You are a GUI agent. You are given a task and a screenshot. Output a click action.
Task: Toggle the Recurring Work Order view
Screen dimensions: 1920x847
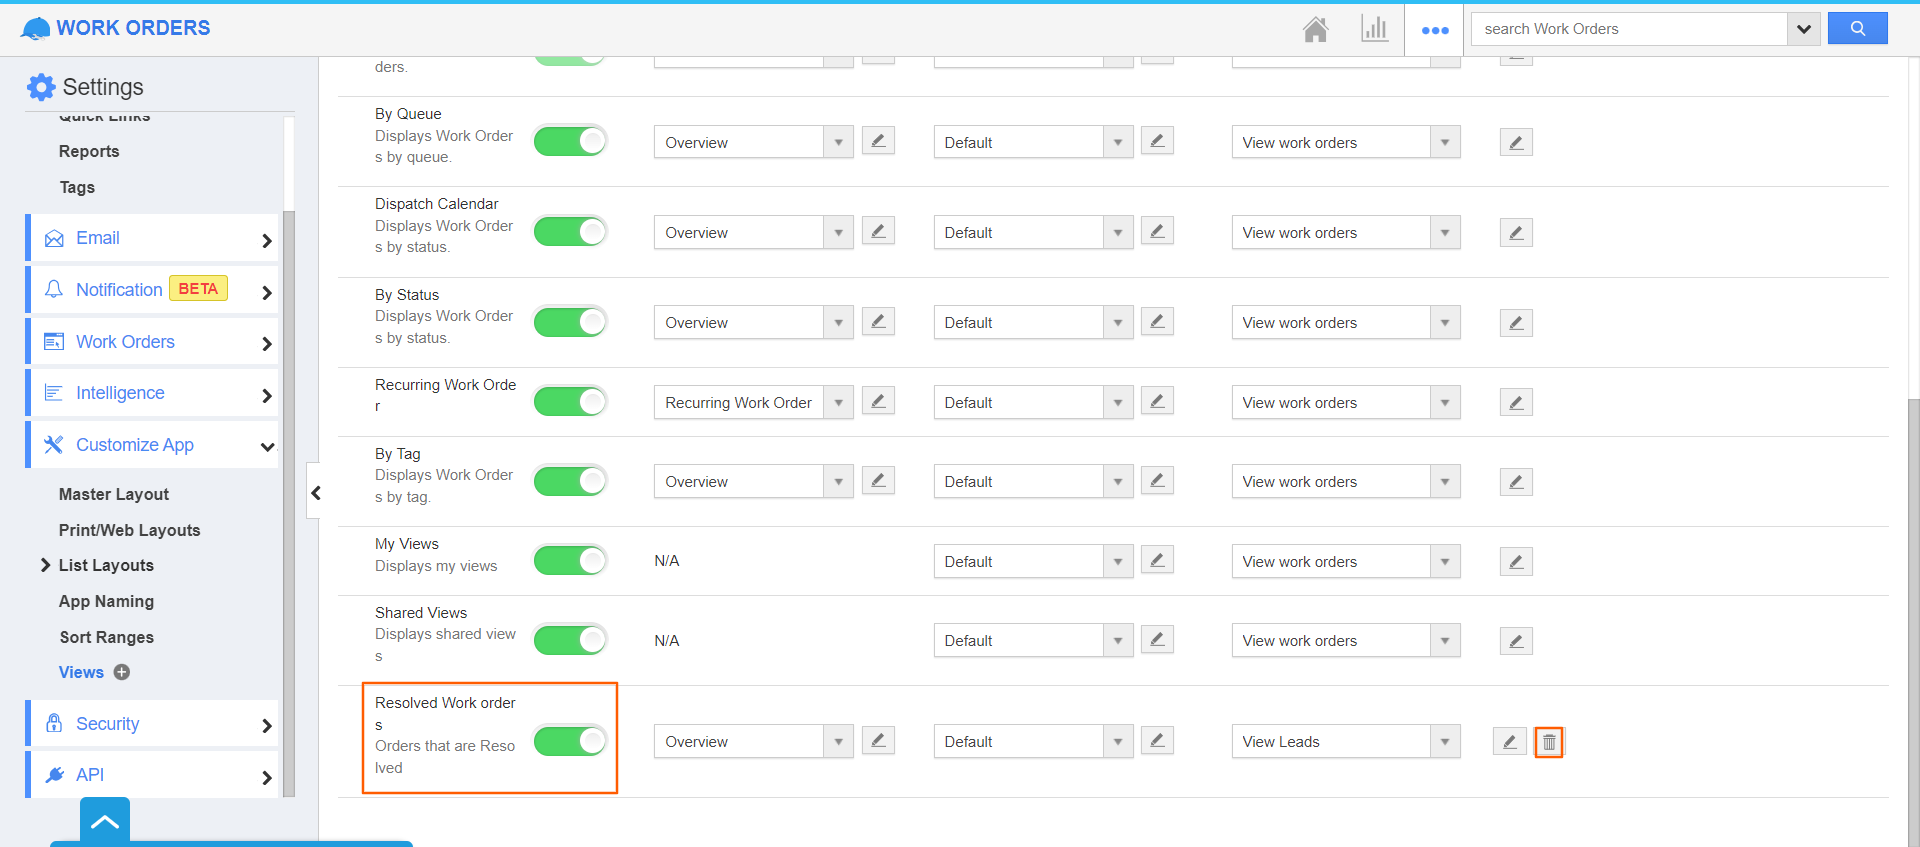[570, 401]
